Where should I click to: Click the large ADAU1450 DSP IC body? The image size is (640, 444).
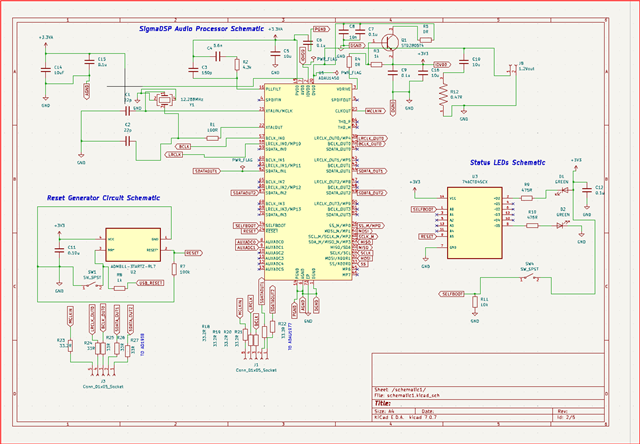tap(308, 182)
